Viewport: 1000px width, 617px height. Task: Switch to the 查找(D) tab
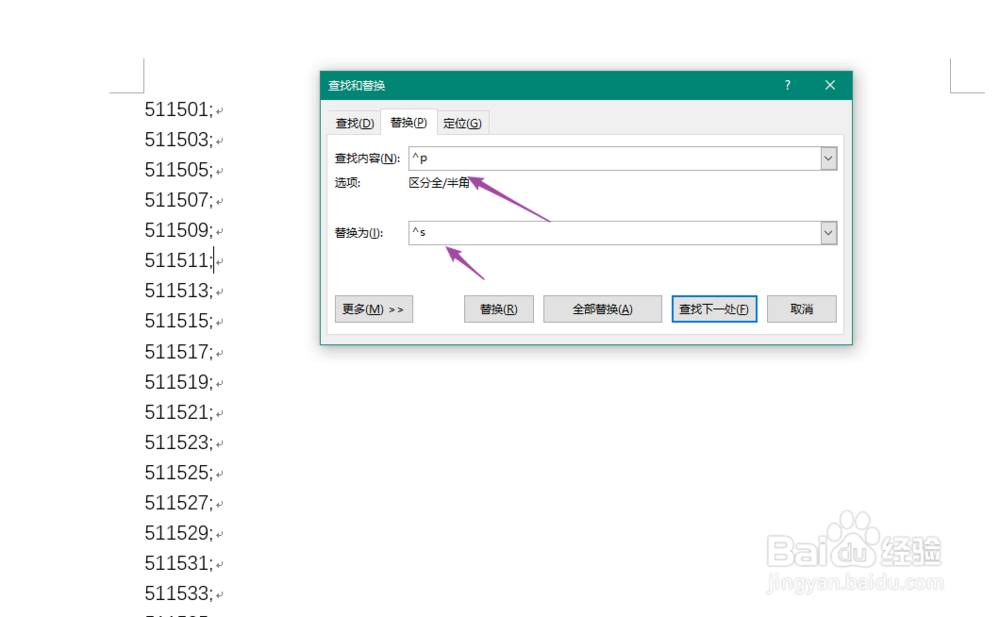pyautogui.click(x=355, y=123)
